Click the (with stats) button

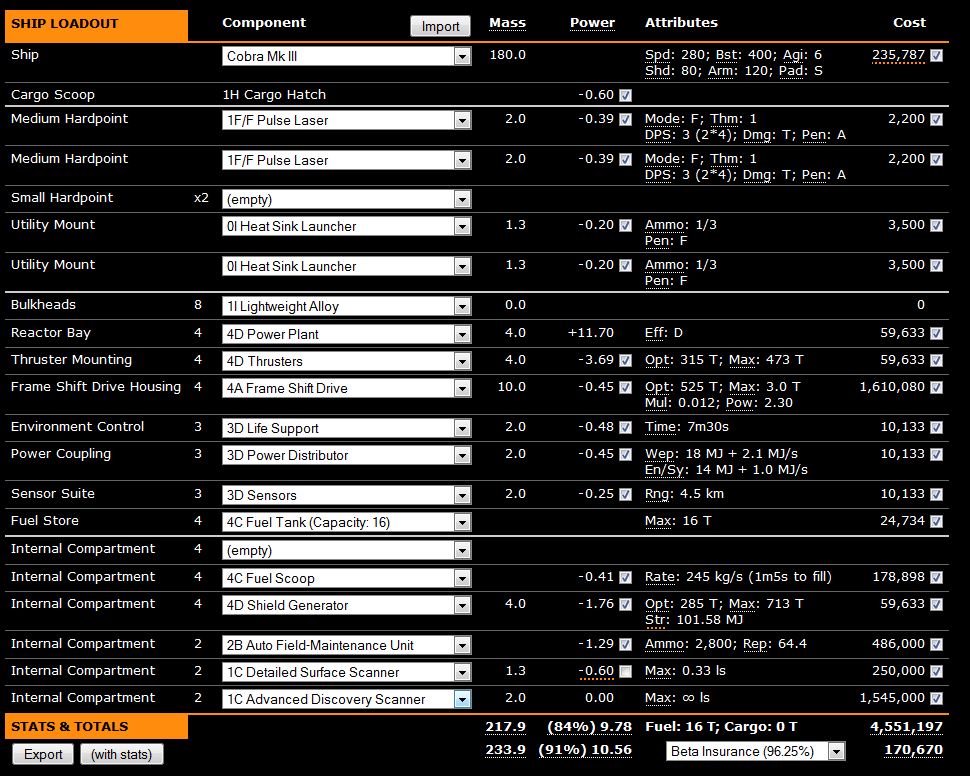[x=121, y=754]
